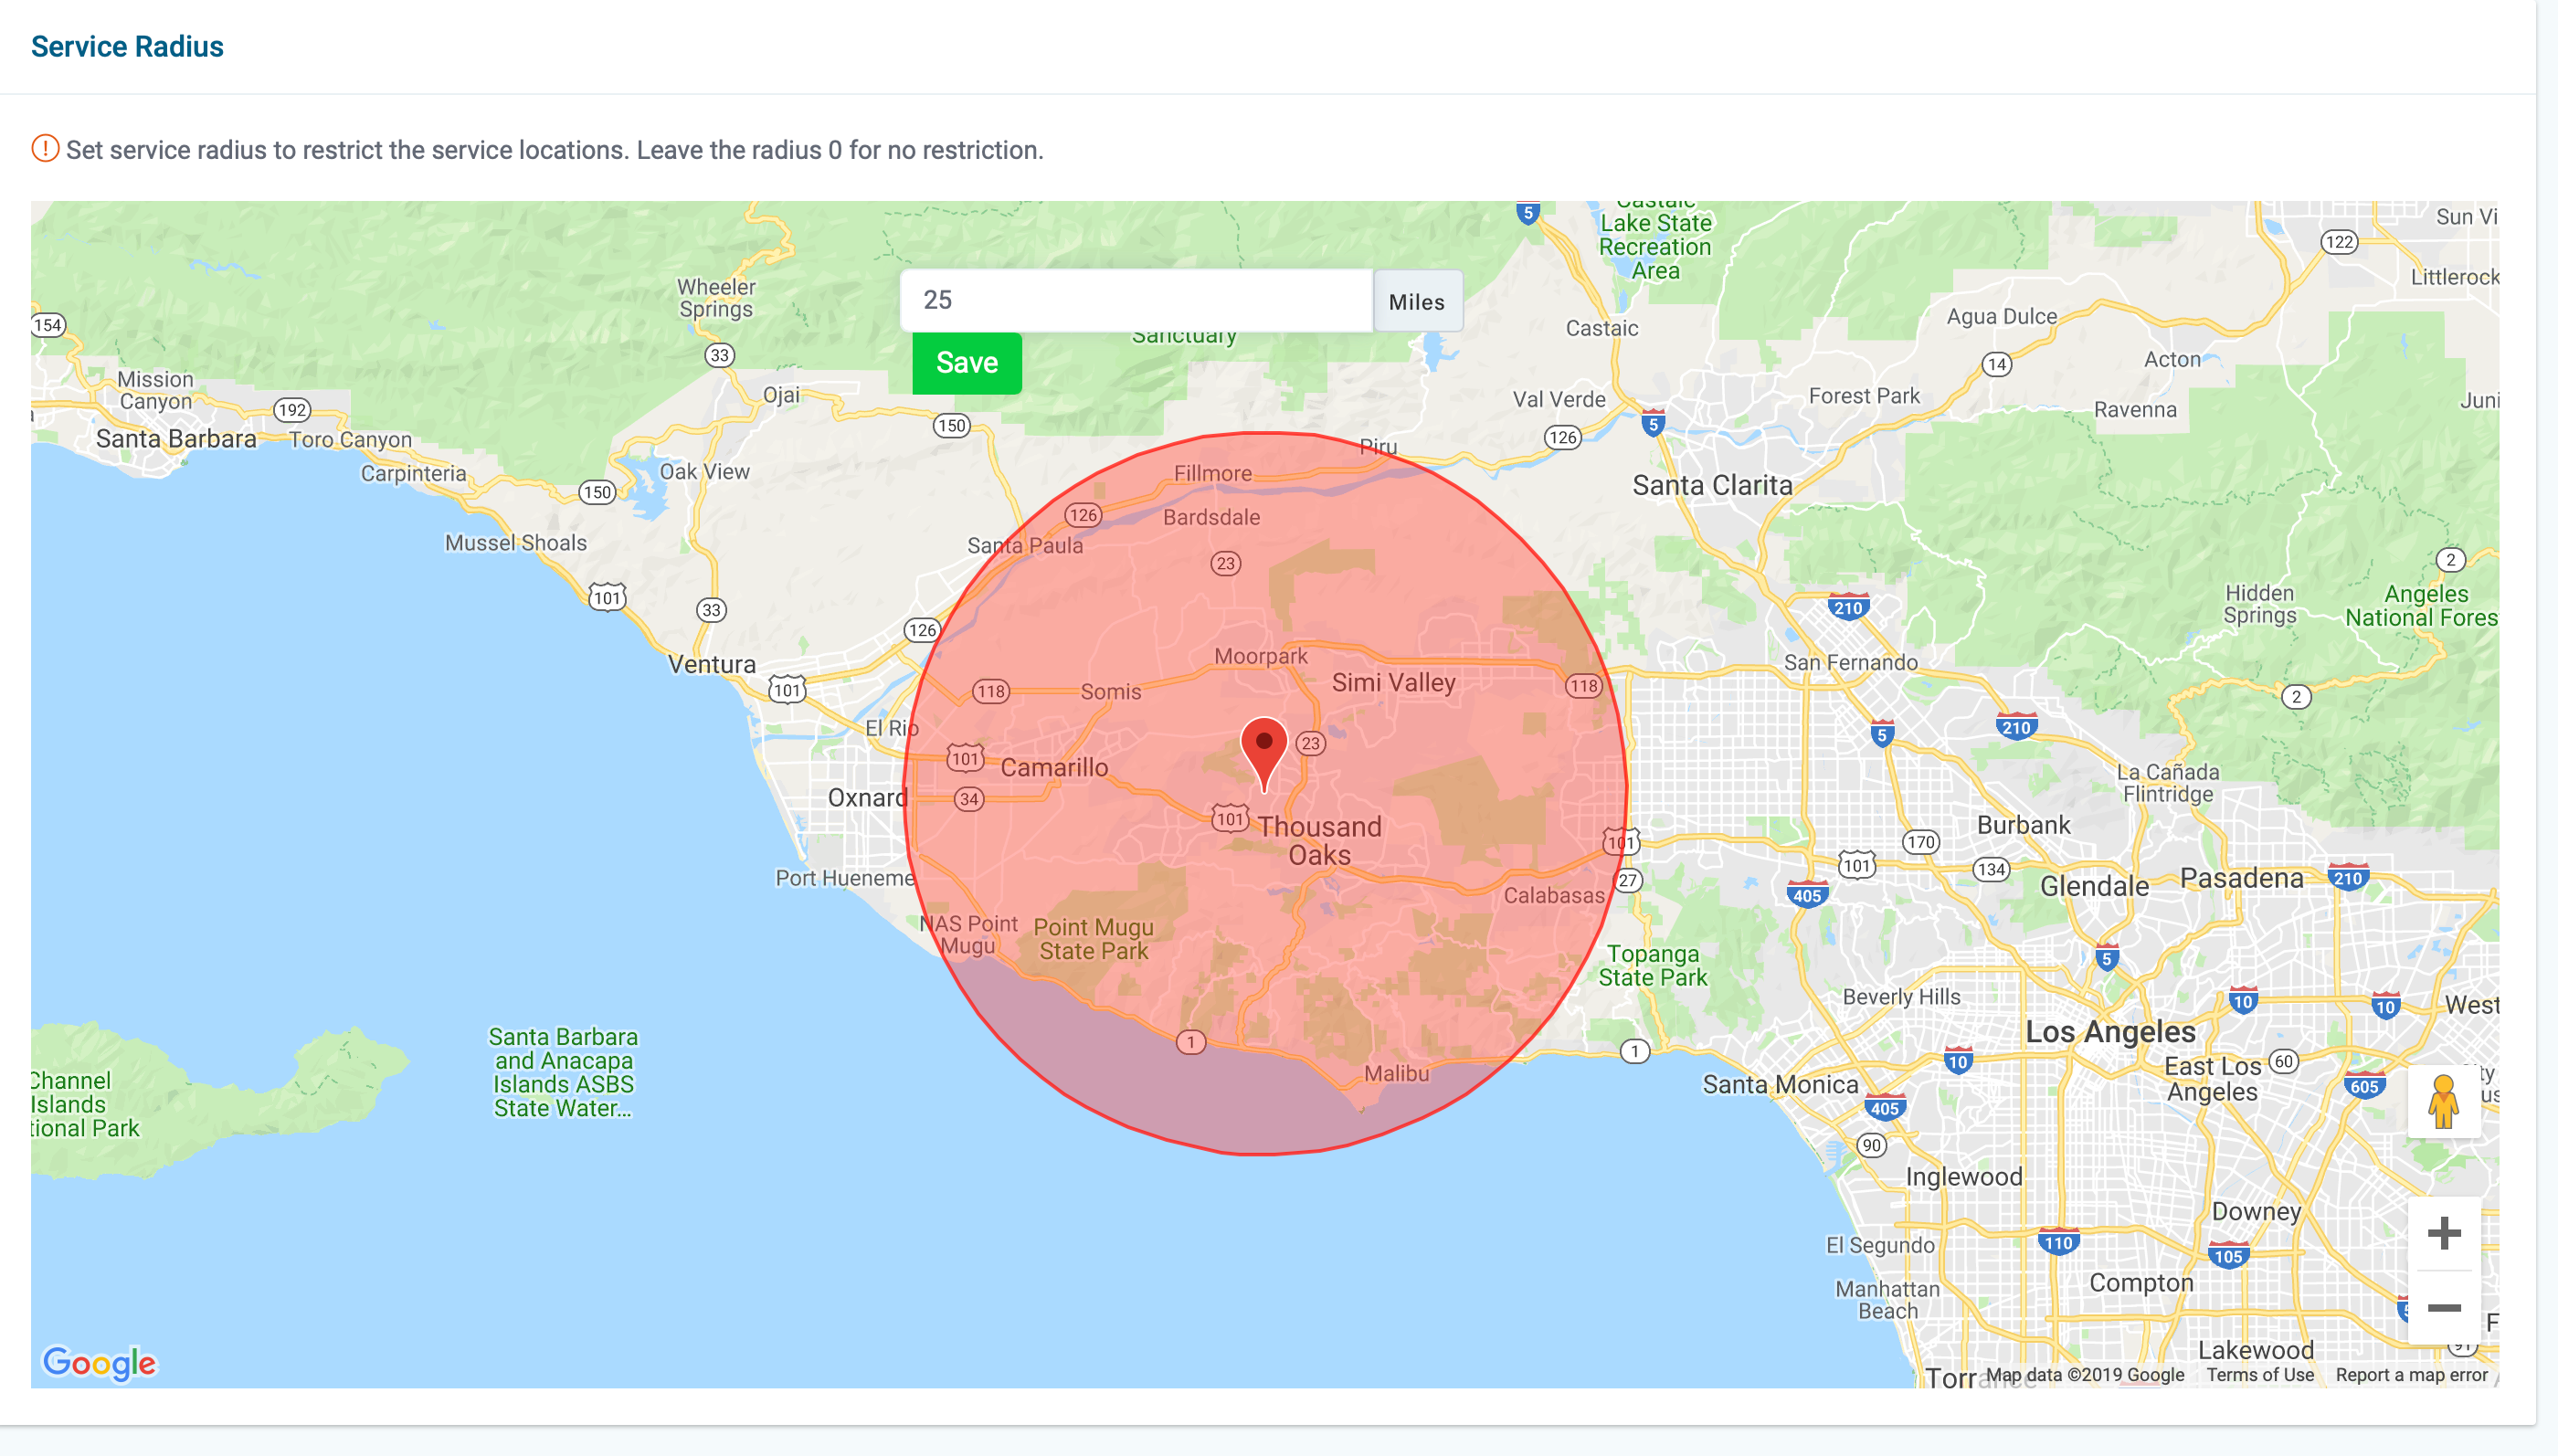2558x1456 pixels.
Task: Click the Miles unit label
Action: (x=1417, y=301)
